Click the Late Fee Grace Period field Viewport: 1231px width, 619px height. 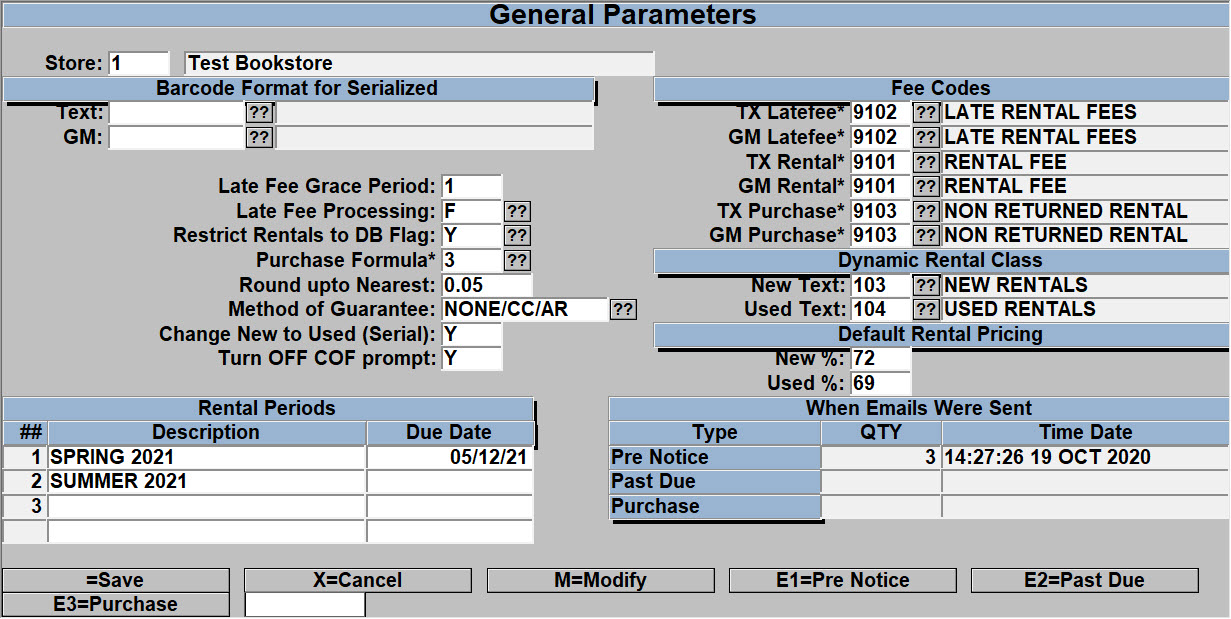click(472, 187)
